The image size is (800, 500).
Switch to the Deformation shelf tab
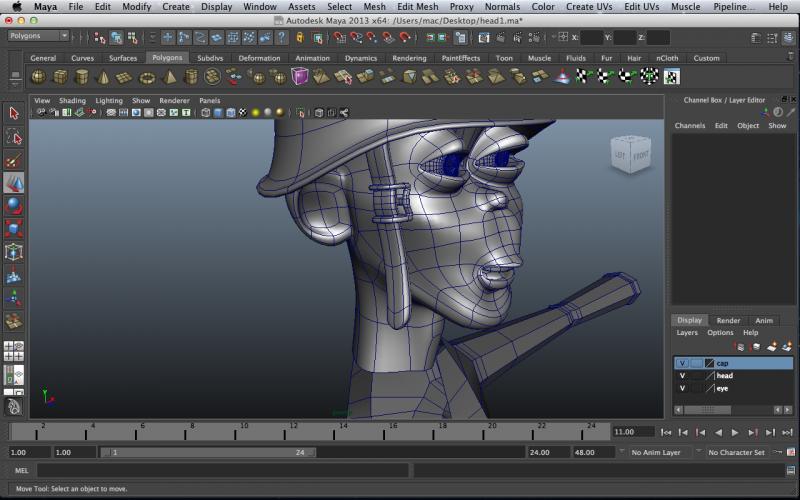pos(259,58)
